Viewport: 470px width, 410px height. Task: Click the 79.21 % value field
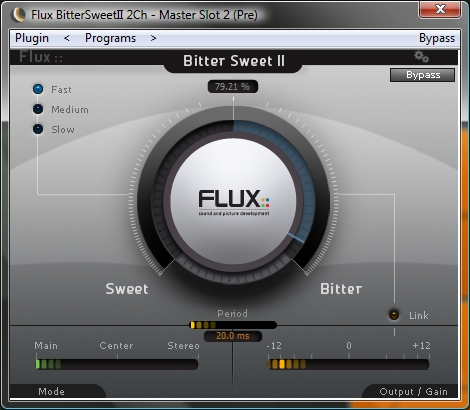click(x=233, y=87)
